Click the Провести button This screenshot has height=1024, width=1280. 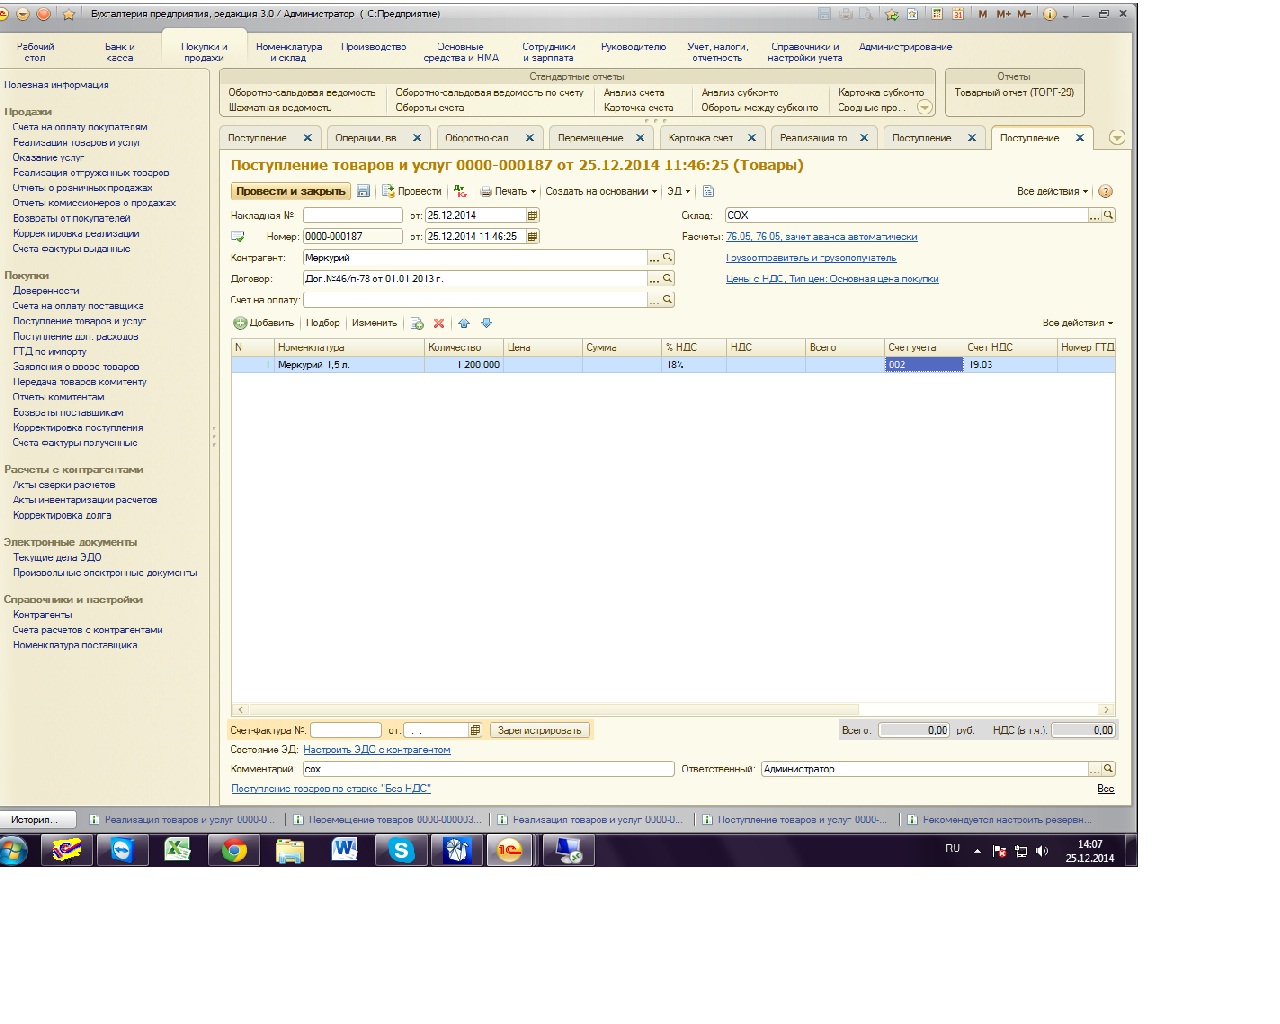412,191
